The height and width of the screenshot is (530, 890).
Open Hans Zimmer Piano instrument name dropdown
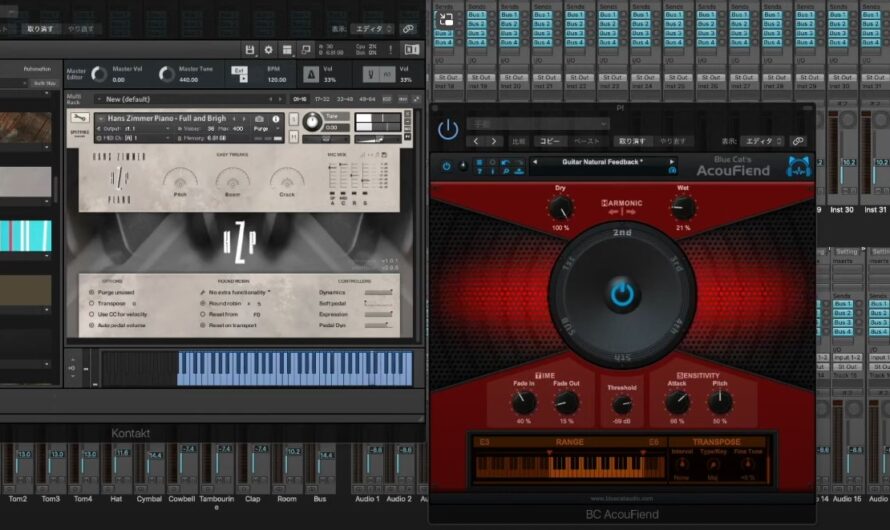(x=165, y=119)
